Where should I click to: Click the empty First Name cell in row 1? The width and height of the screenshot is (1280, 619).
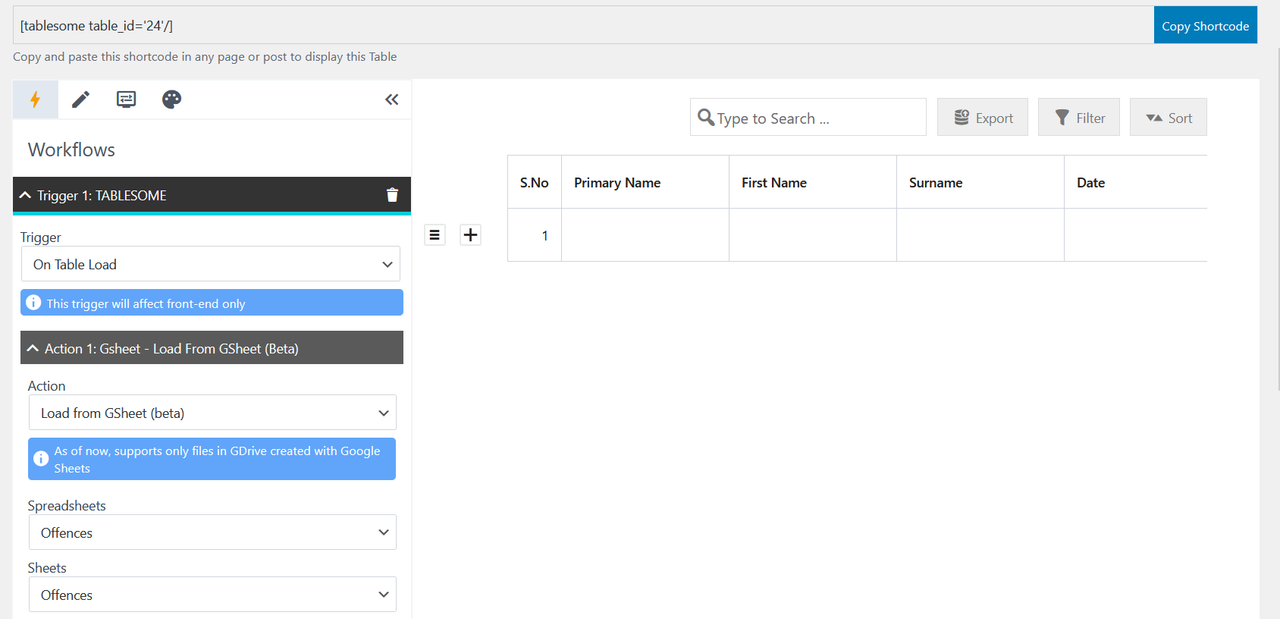[813, 235]
